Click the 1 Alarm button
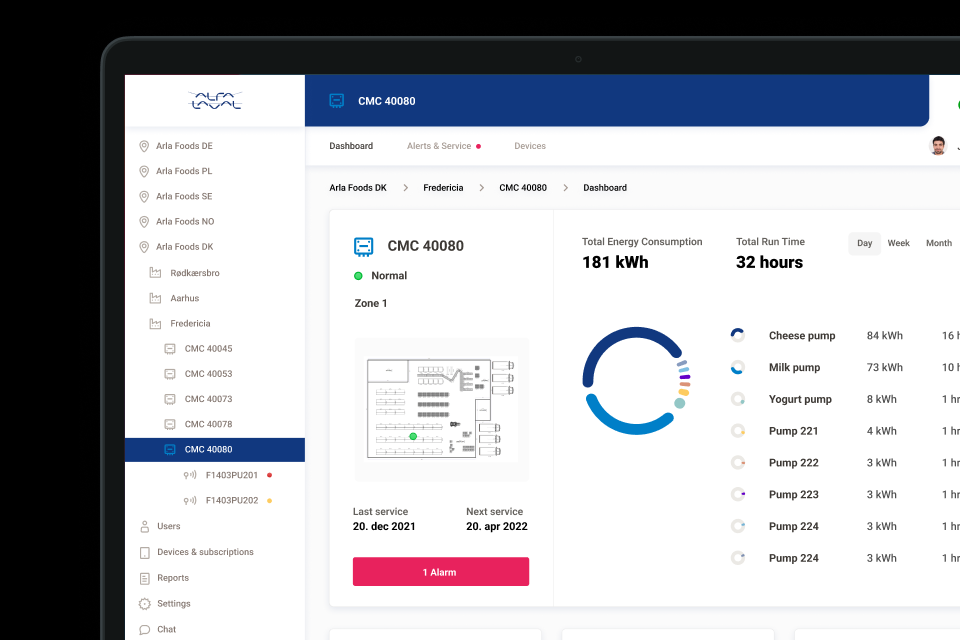Image resolution: width=960 pixels, height=640 pixels. tap(441, 571)
